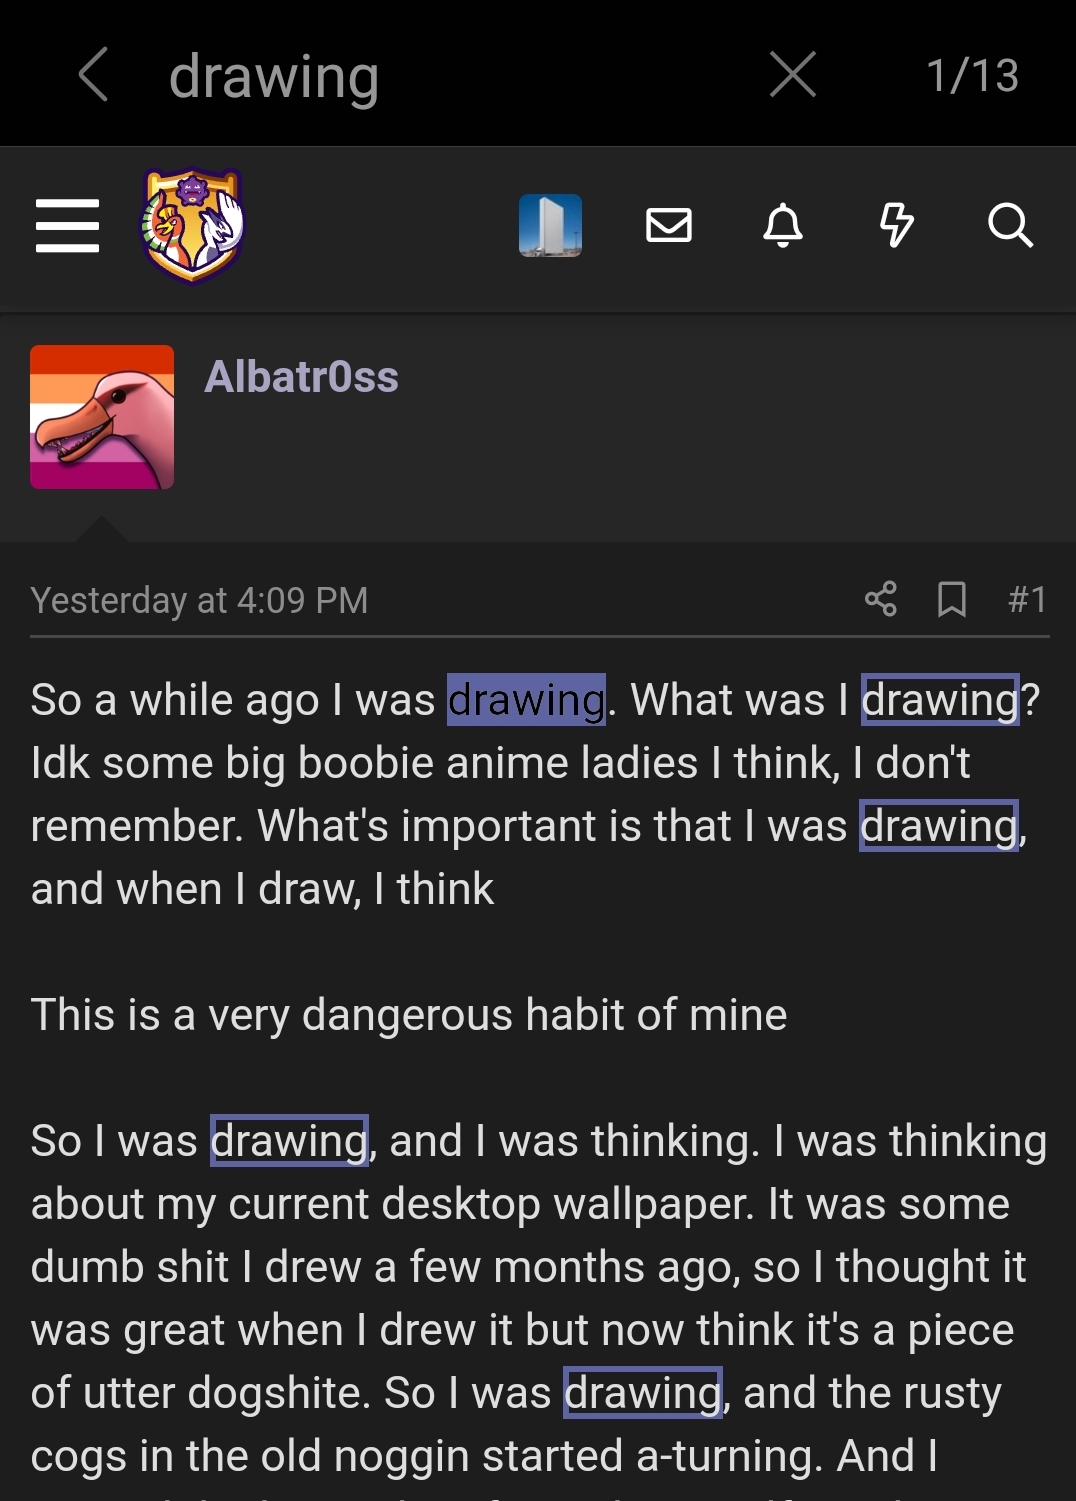Tap the filled highlighted 'drawing' match

pyautogui.click(x=526, y=700)
